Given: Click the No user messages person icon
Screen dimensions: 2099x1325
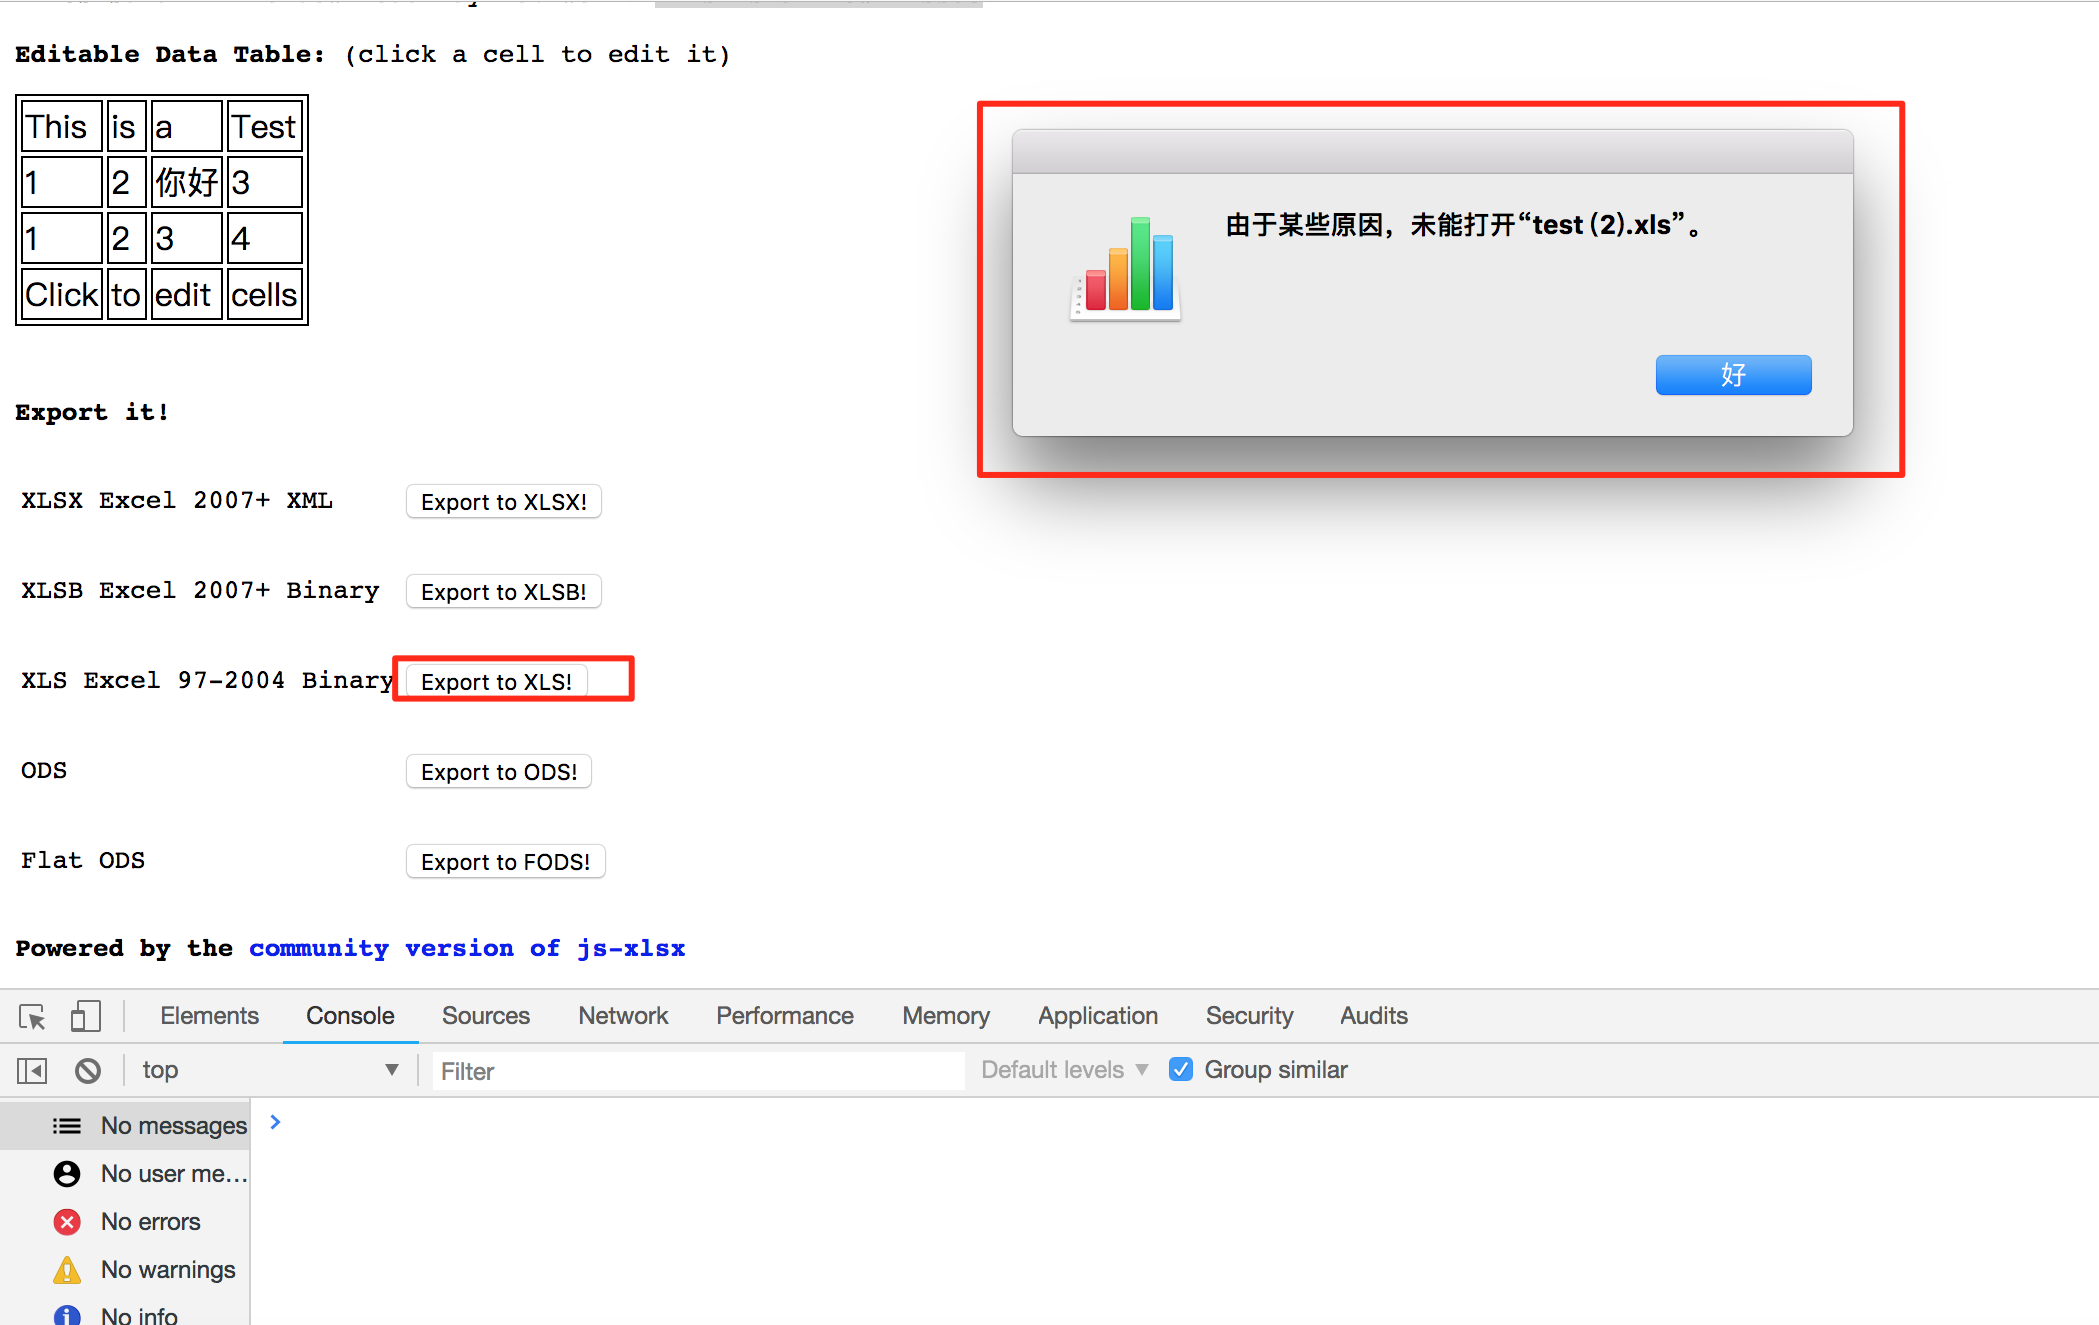Looking at the screenshot, I should pos(66,1173).
